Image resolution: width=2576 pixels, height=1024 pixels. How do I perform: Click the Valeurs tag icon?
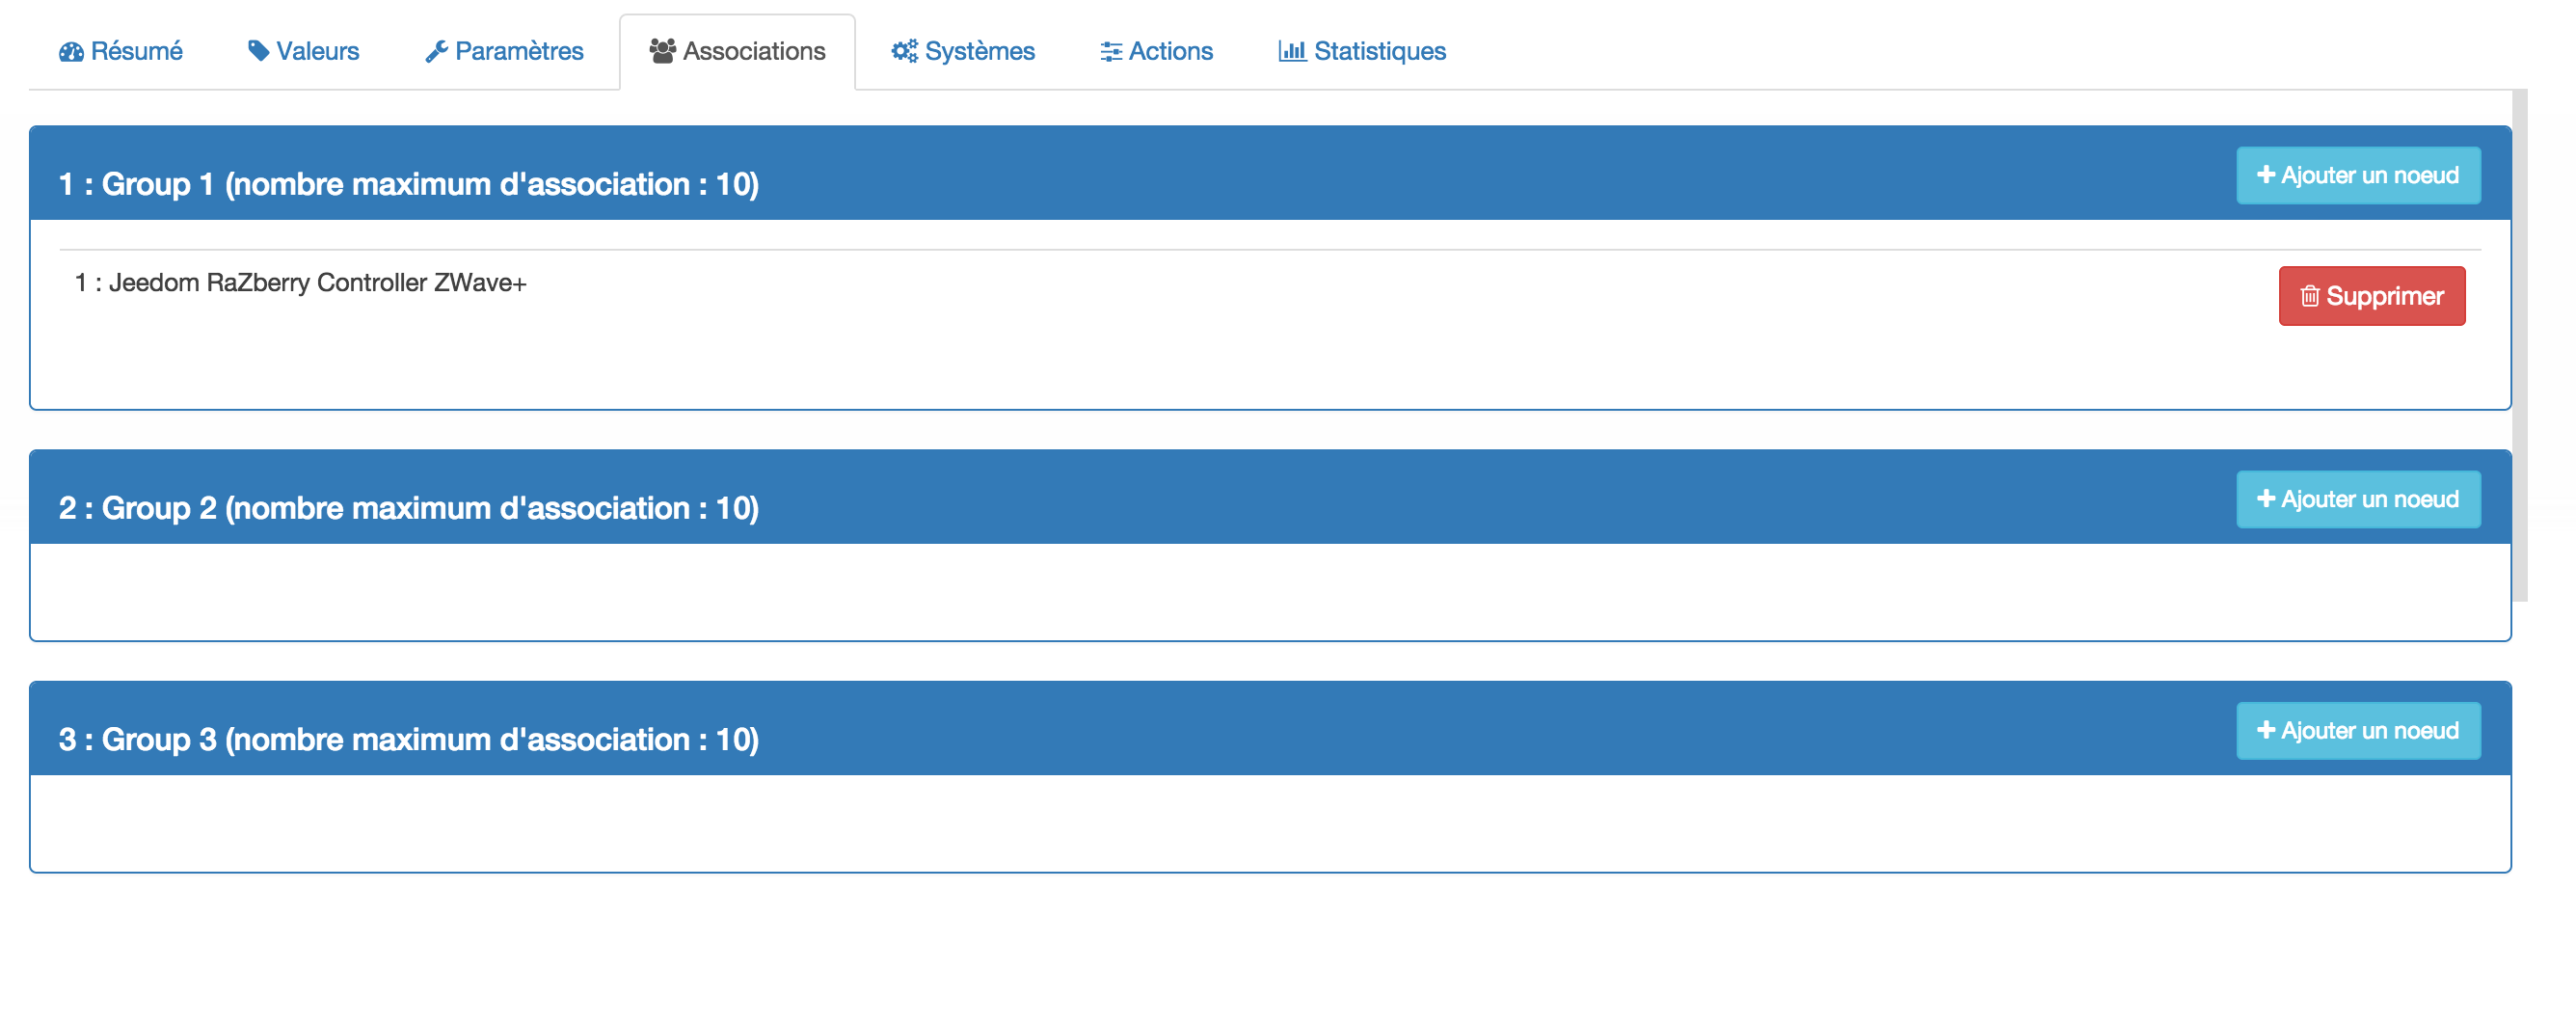point(259,51)
